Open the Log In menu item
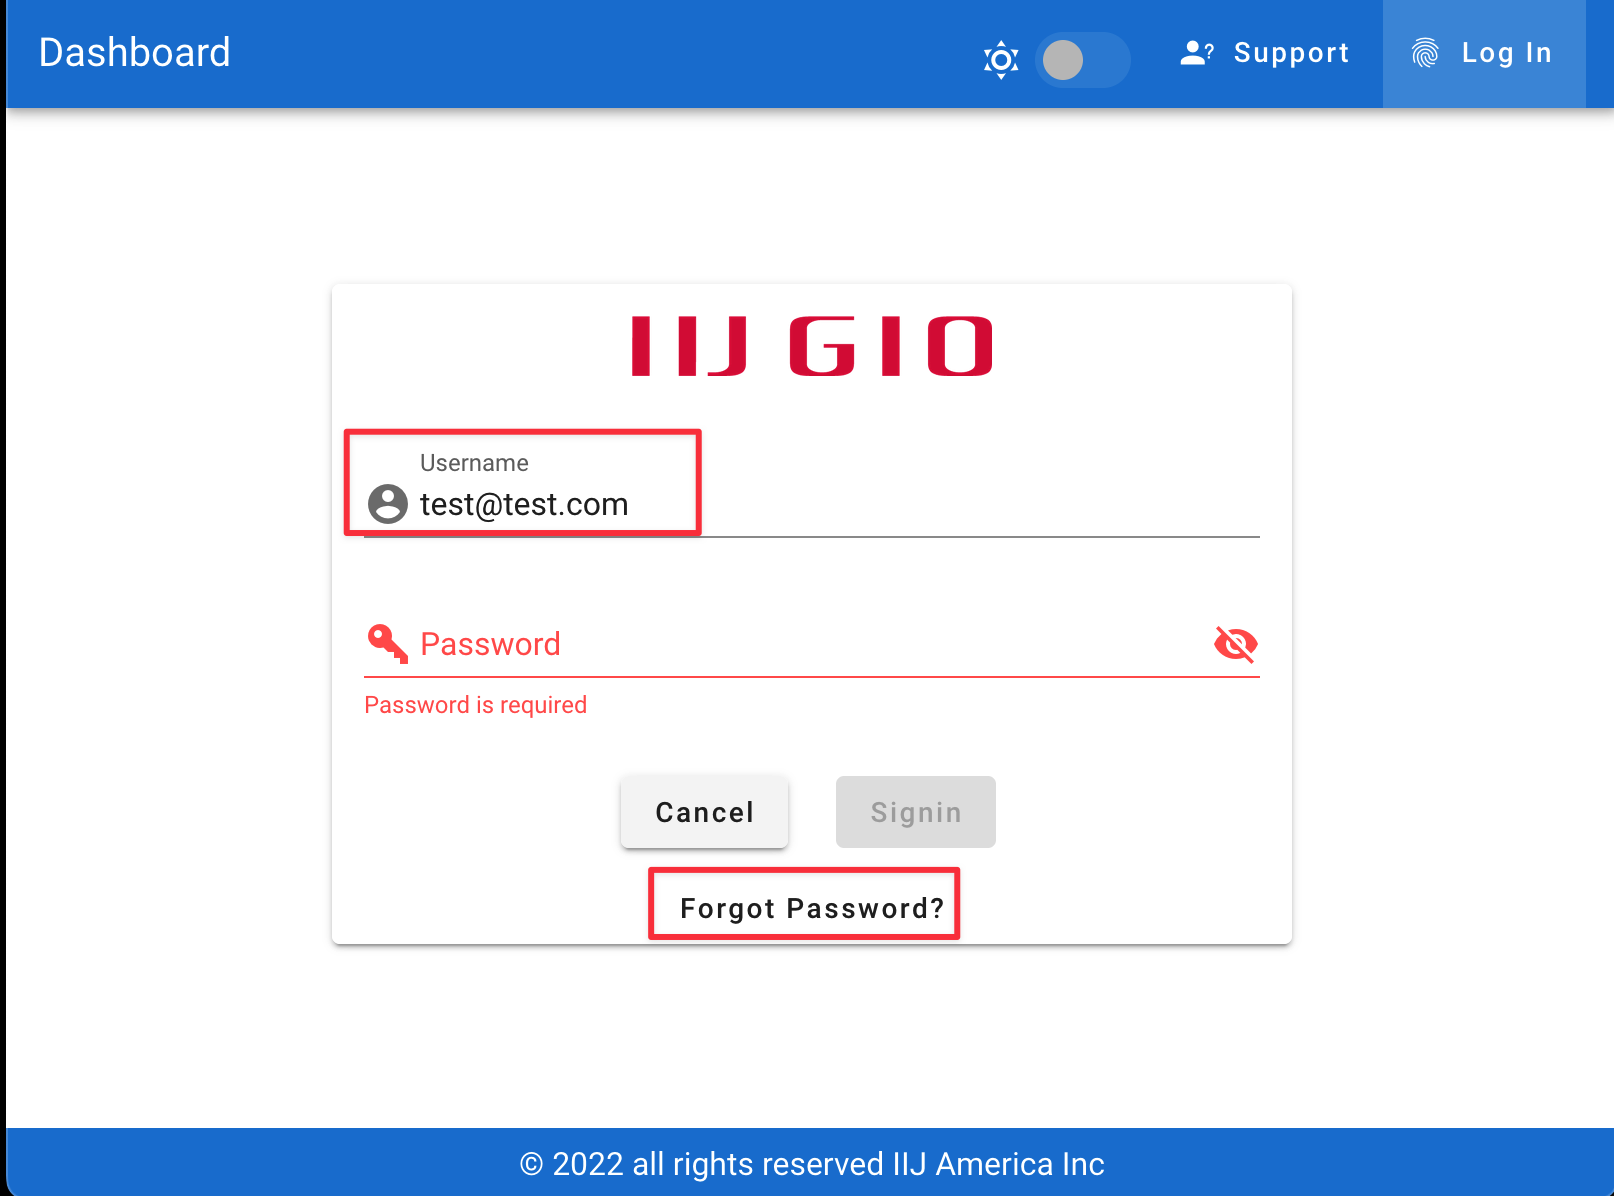Screen dimensions: 1614x1196 [1483, 53]
